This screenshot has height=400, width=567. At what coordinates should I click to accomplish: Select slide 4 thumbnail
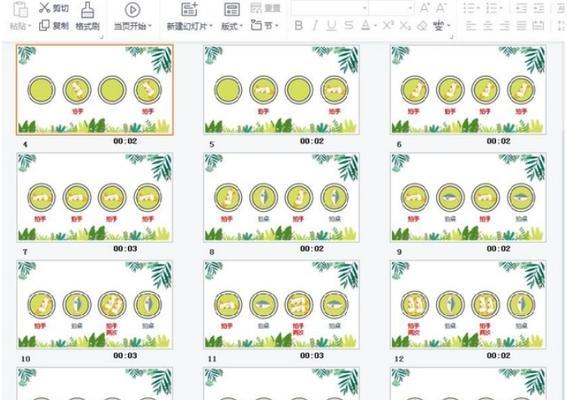(95, 90)
